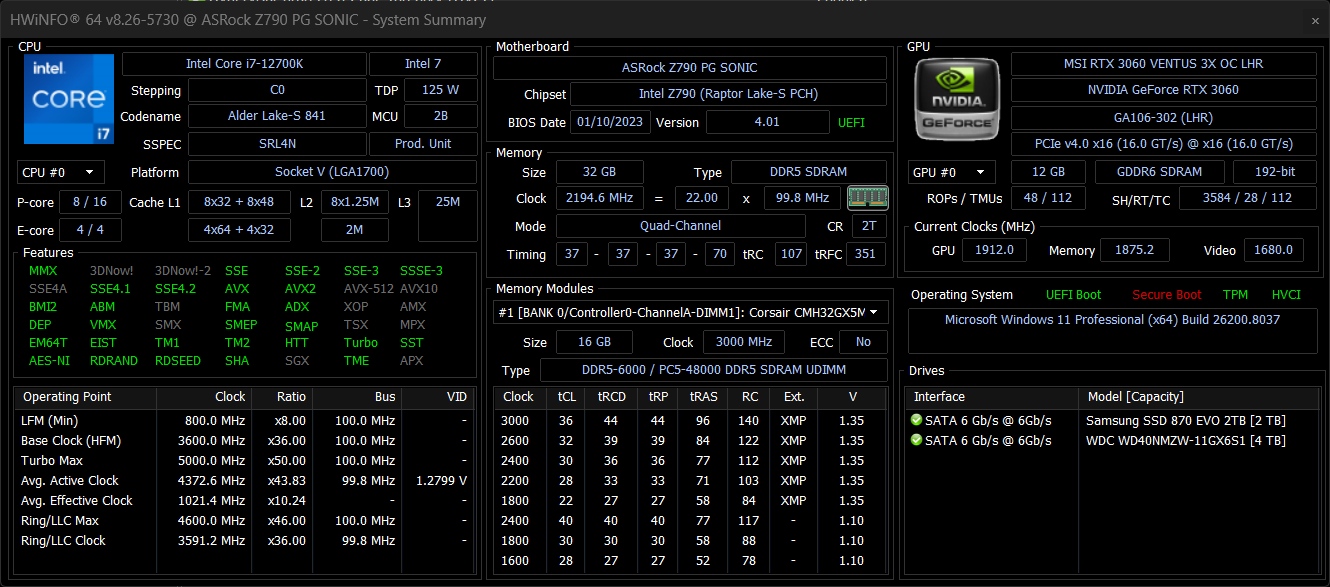Click the AES-NI feature label
Screen dimensions: 1330x587
(x=49, y=361)
